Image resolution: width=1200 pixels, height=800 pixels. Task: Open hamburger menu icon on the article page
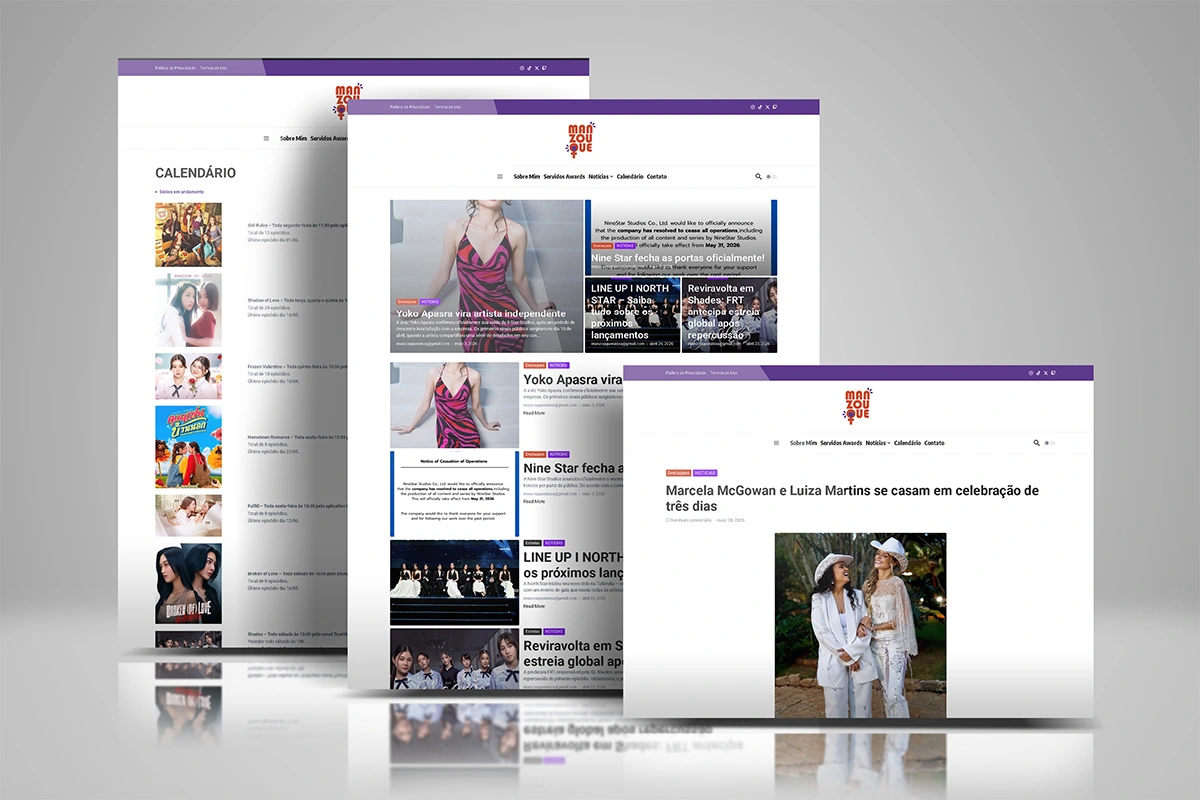click(777, 443)
